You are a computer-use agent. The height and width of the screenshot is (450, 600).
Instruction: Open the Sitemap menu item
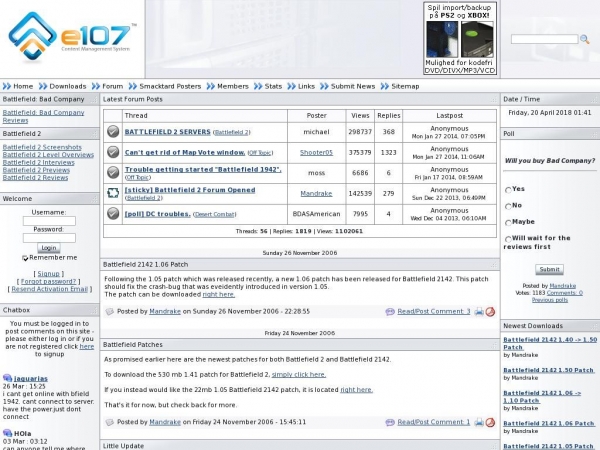click(x=405, y=86)
